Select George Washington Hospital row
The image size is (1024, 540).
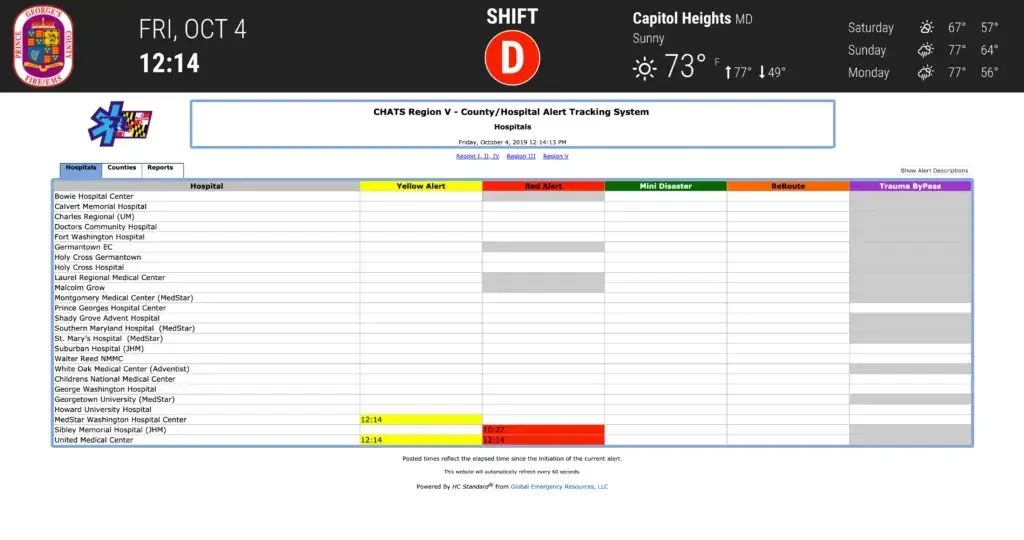[512, 389]
